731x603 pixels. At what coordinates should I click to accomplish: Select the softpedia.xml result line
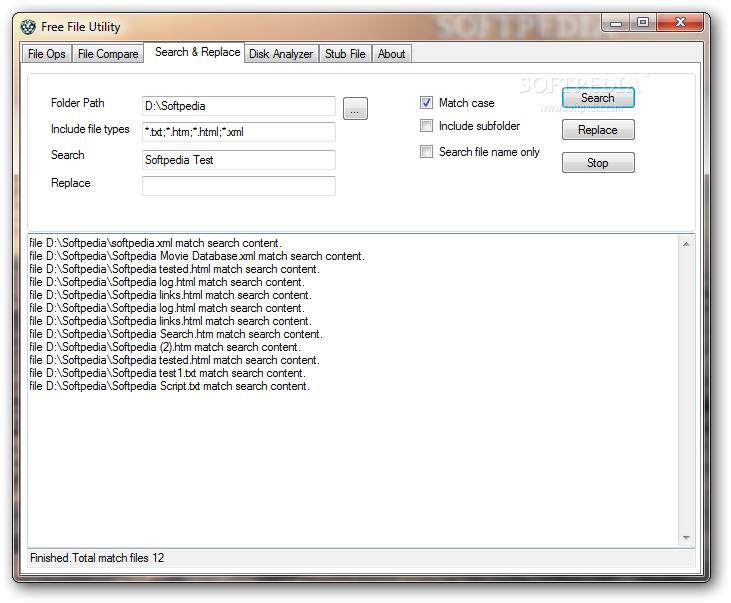(155, 243)
